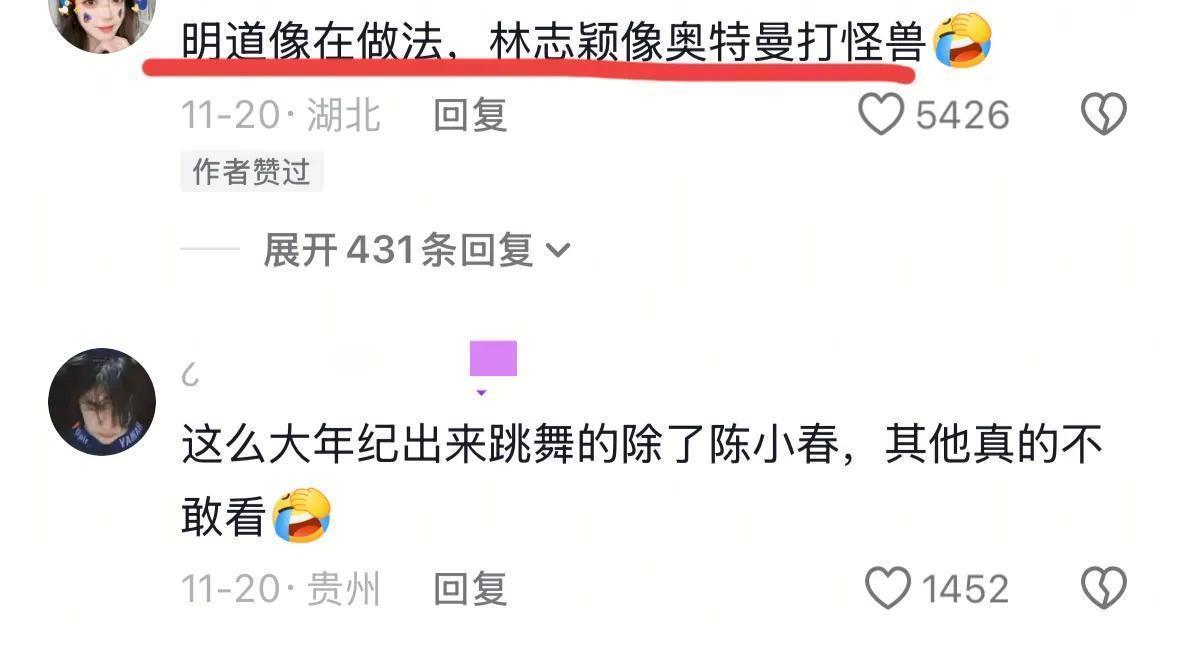1179x648 pixels.
Task: Expand 展开431条回复
Action: coord(417,250)
